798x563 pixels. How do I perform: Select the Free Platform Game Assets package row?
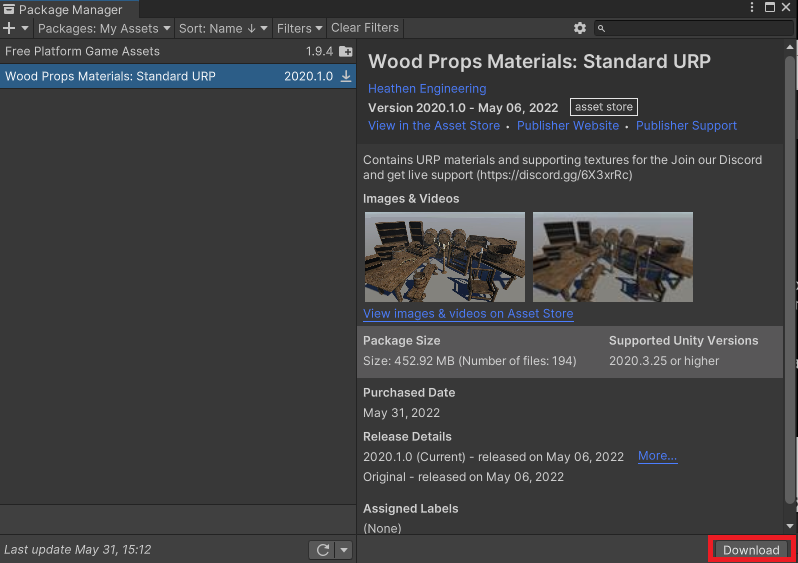coord(178,51)
